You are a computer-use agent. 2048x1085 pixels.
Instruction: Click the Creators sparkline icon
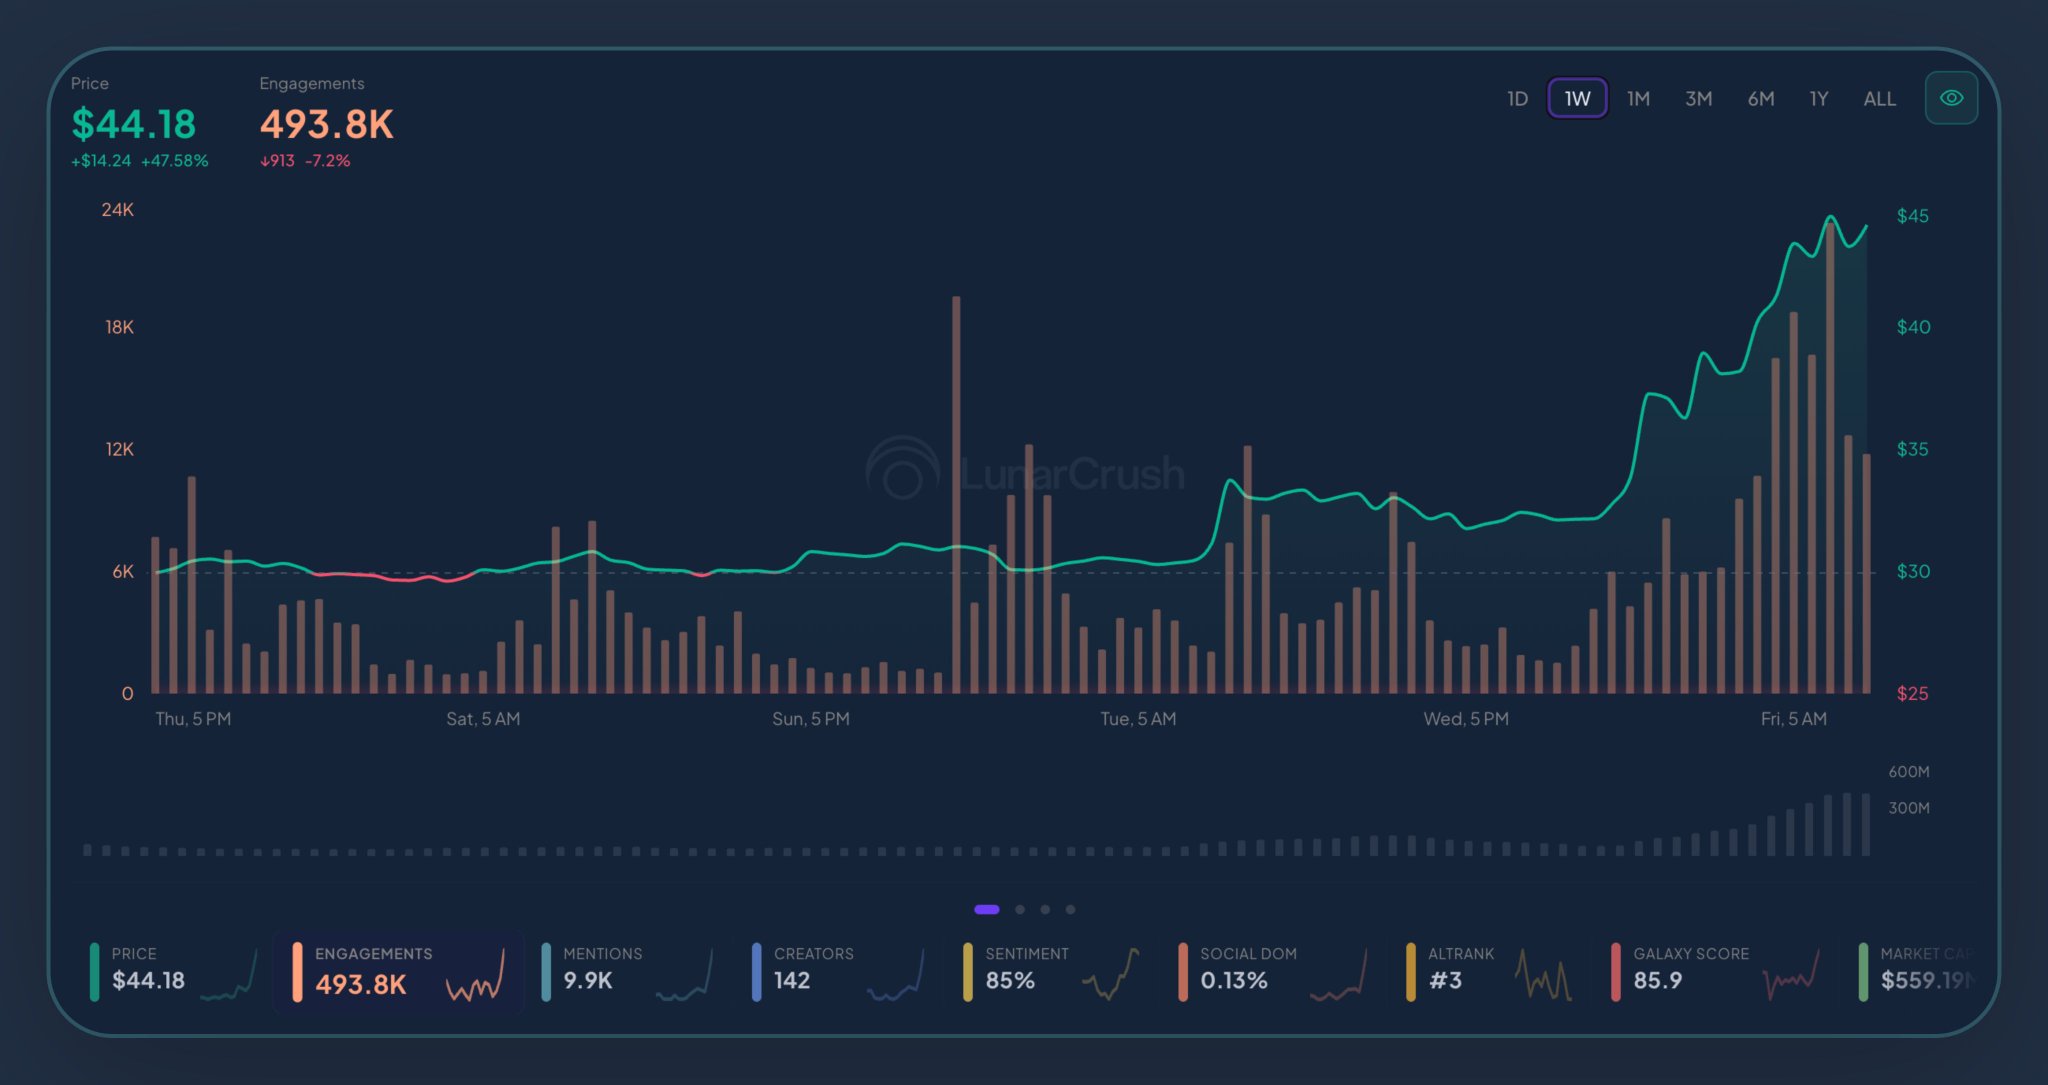pos(895,977)
